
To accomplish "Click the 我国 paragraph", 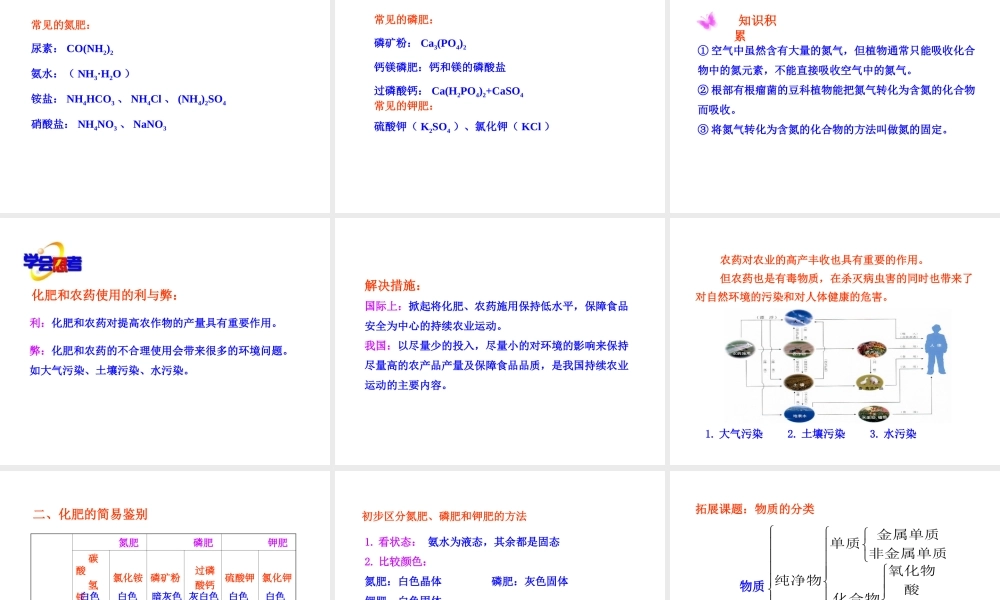I will 497,365.
